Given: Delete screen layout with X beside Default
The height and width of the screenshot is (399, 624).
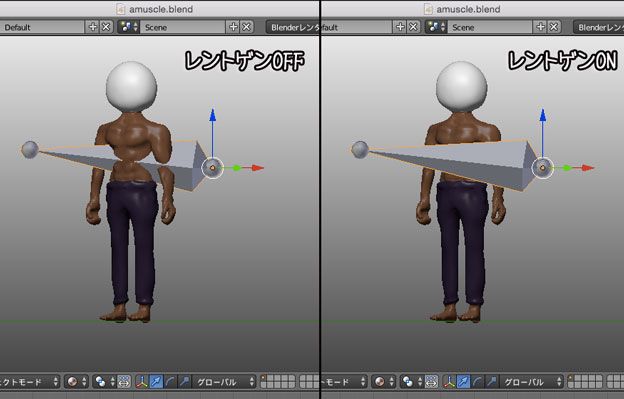Looking at the screenshot, I should [x=106, y=27].
